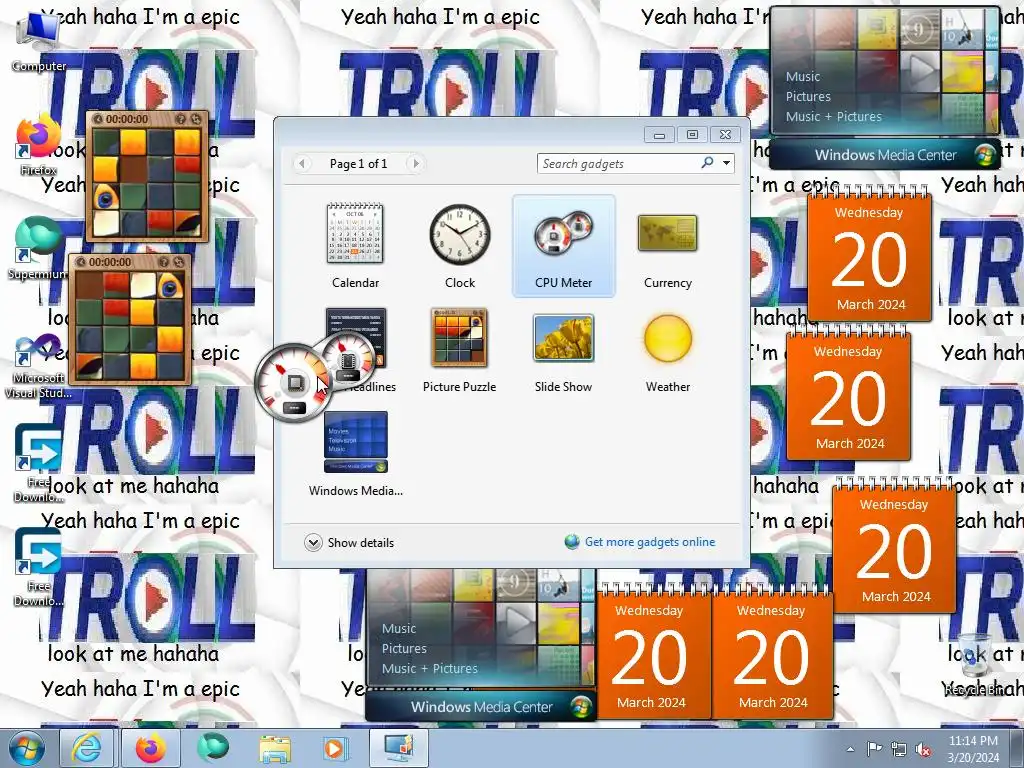Launch Supermium from taskbar
1024x768 pixels.
[214, 748]
